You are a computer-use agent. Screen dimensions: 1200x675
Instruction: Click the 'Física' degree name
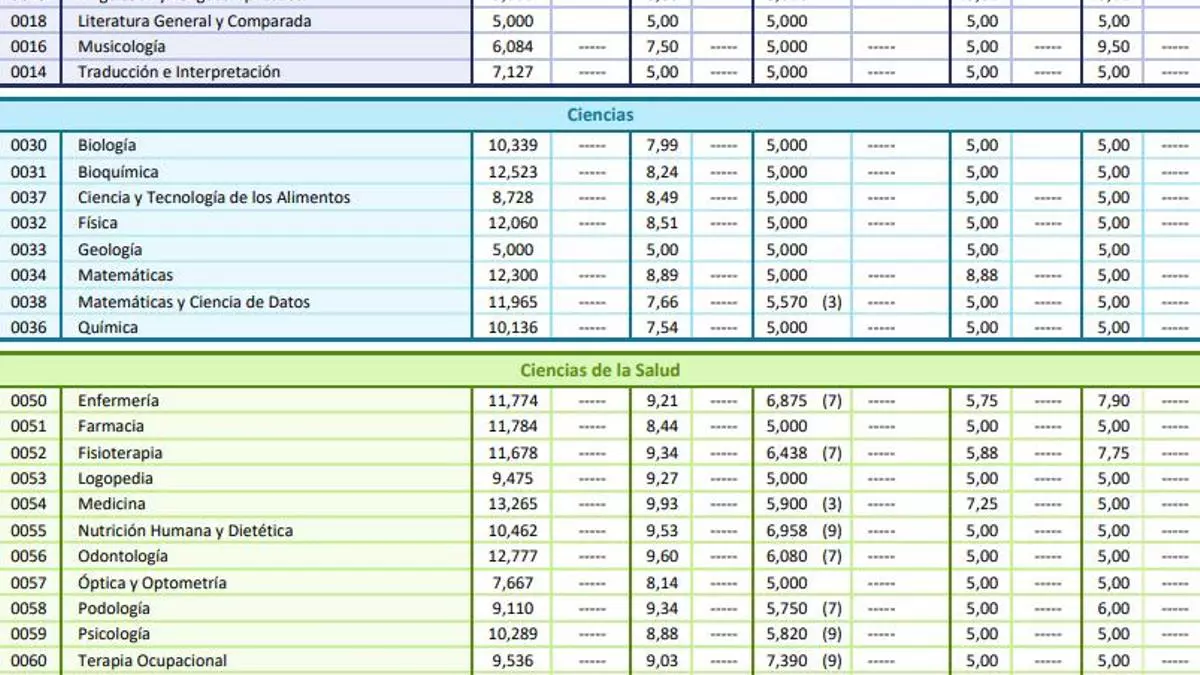click(97, 223)
